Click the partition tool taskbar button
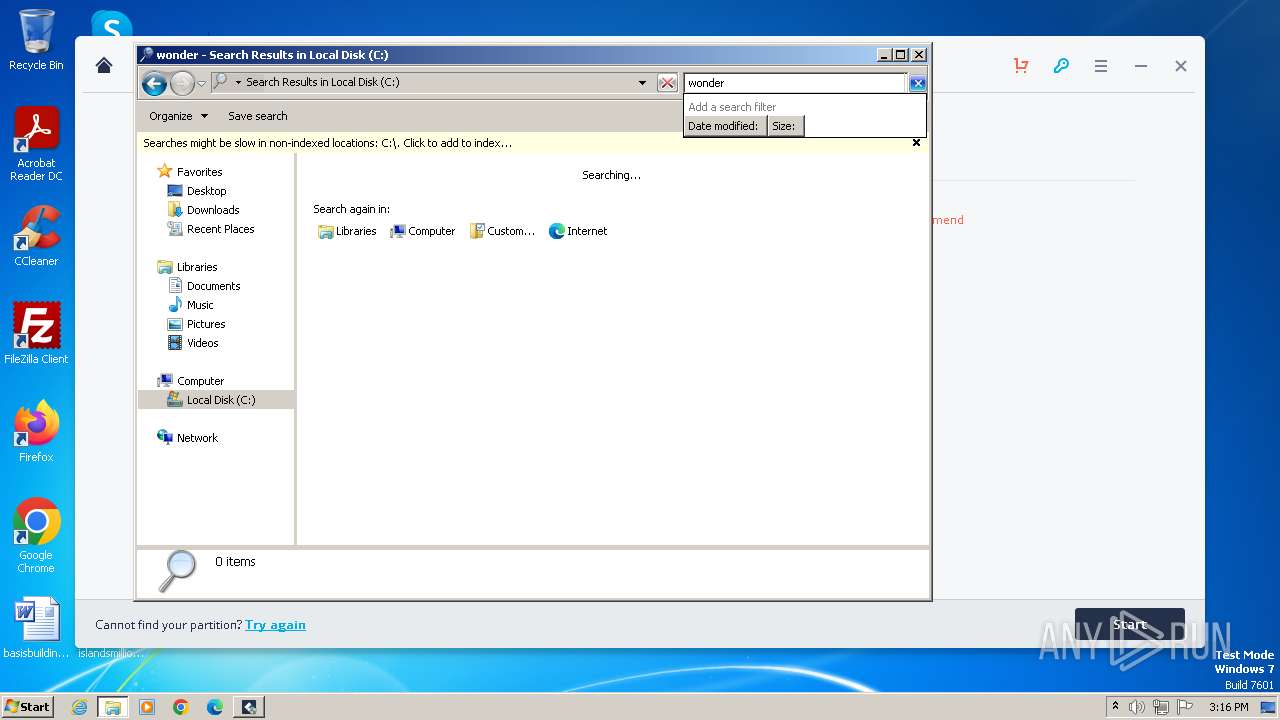This screenshot has width=1280, height=720. pos(249,707)
